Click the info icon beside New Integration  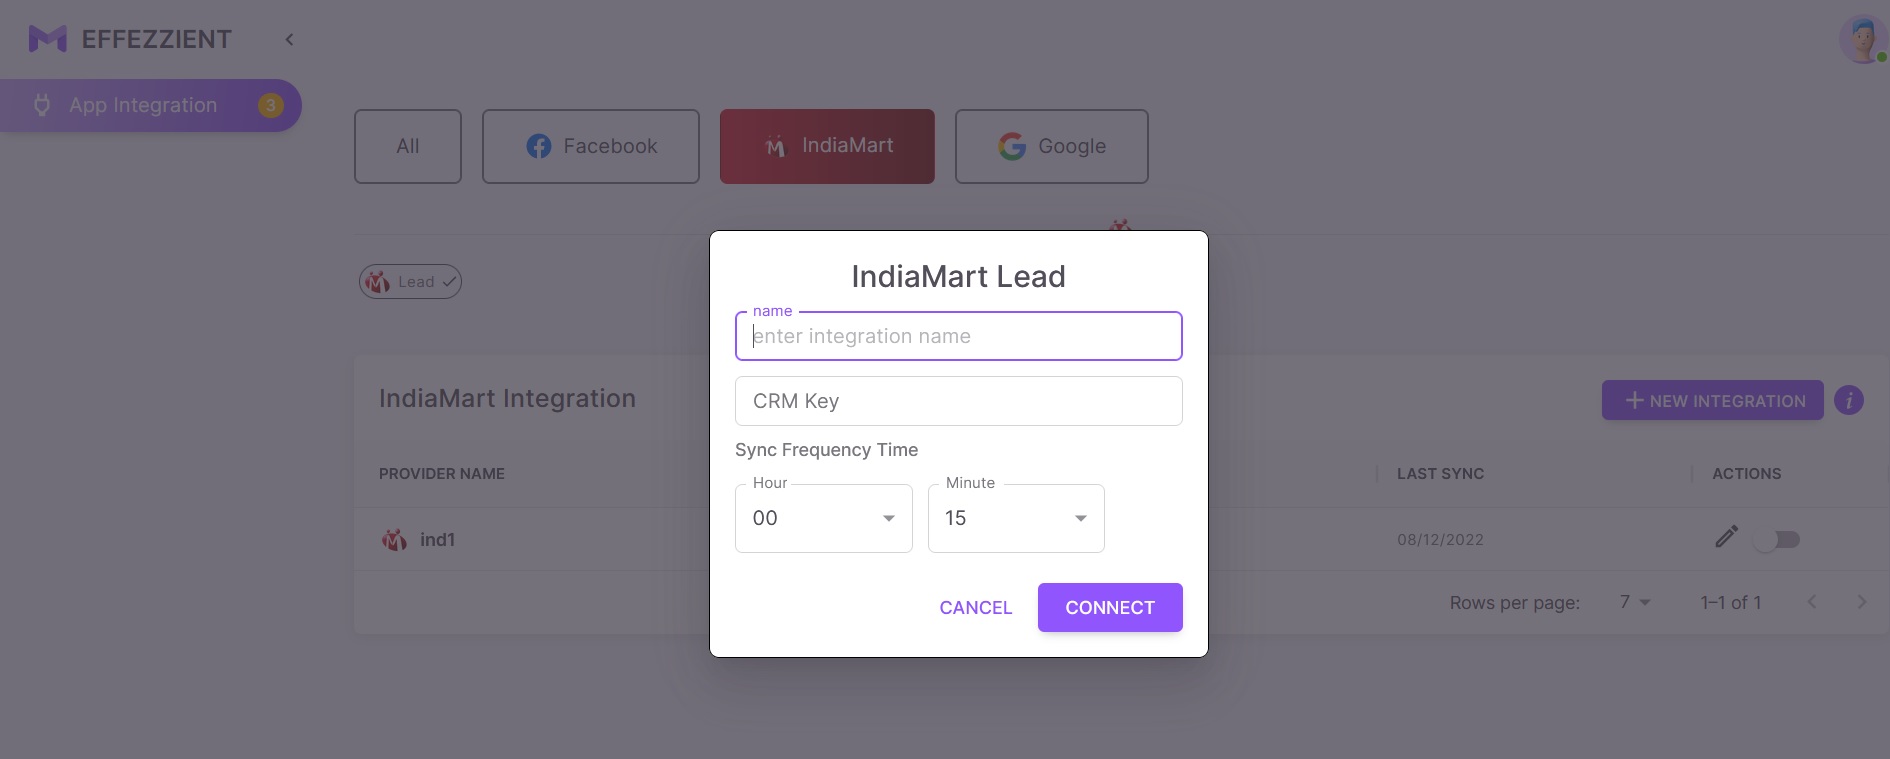pyautogui.click(x=1849, y=400)
